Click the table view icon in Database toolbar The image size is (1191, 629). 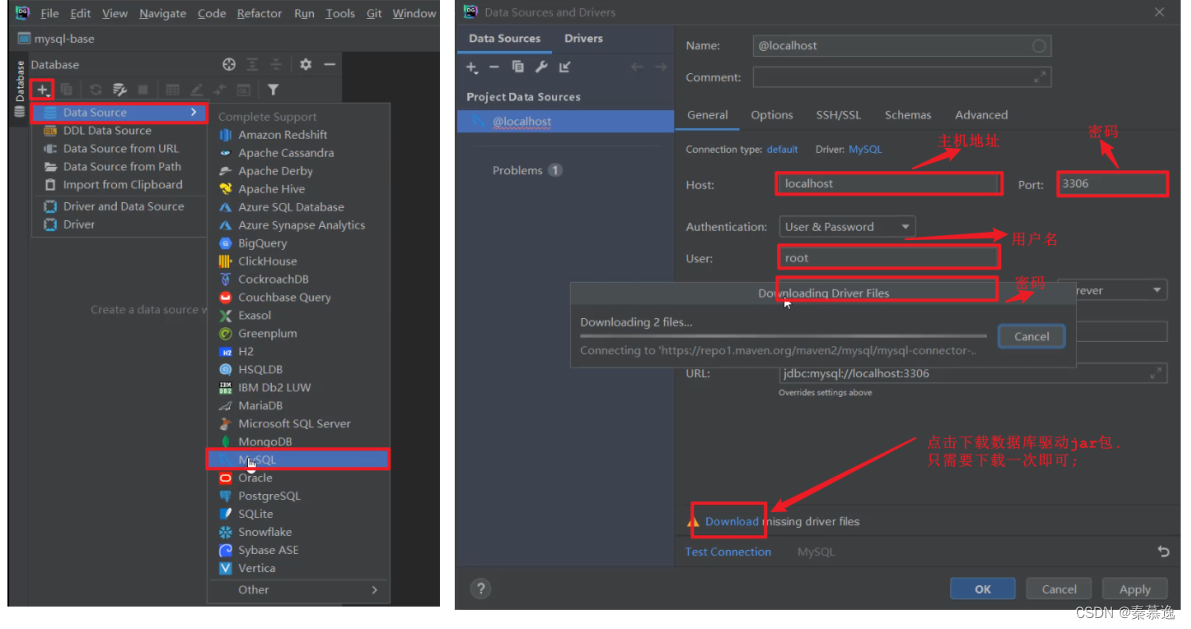(172, 90)
